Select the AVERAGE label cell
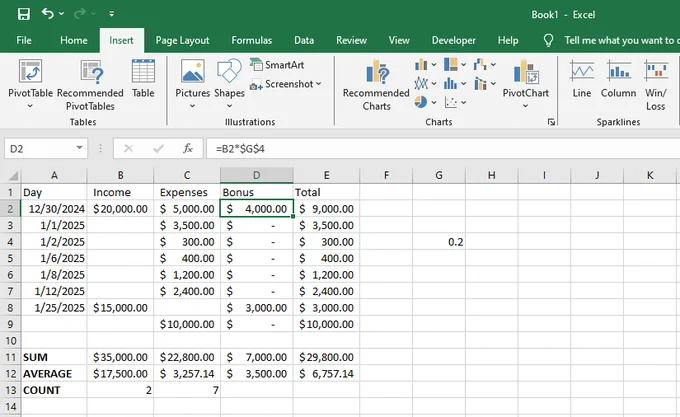Viewport: 680px width, 417px height. pyautogui.click(x=54, y=374)
